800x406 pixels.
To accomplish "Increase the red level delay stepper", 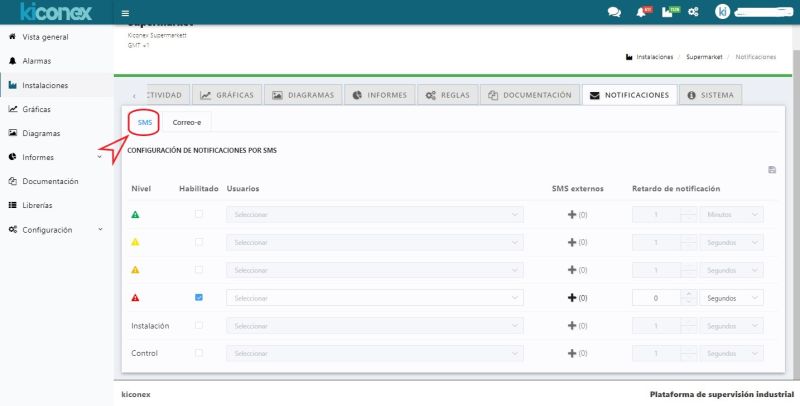I will click(x=687, y=294).
